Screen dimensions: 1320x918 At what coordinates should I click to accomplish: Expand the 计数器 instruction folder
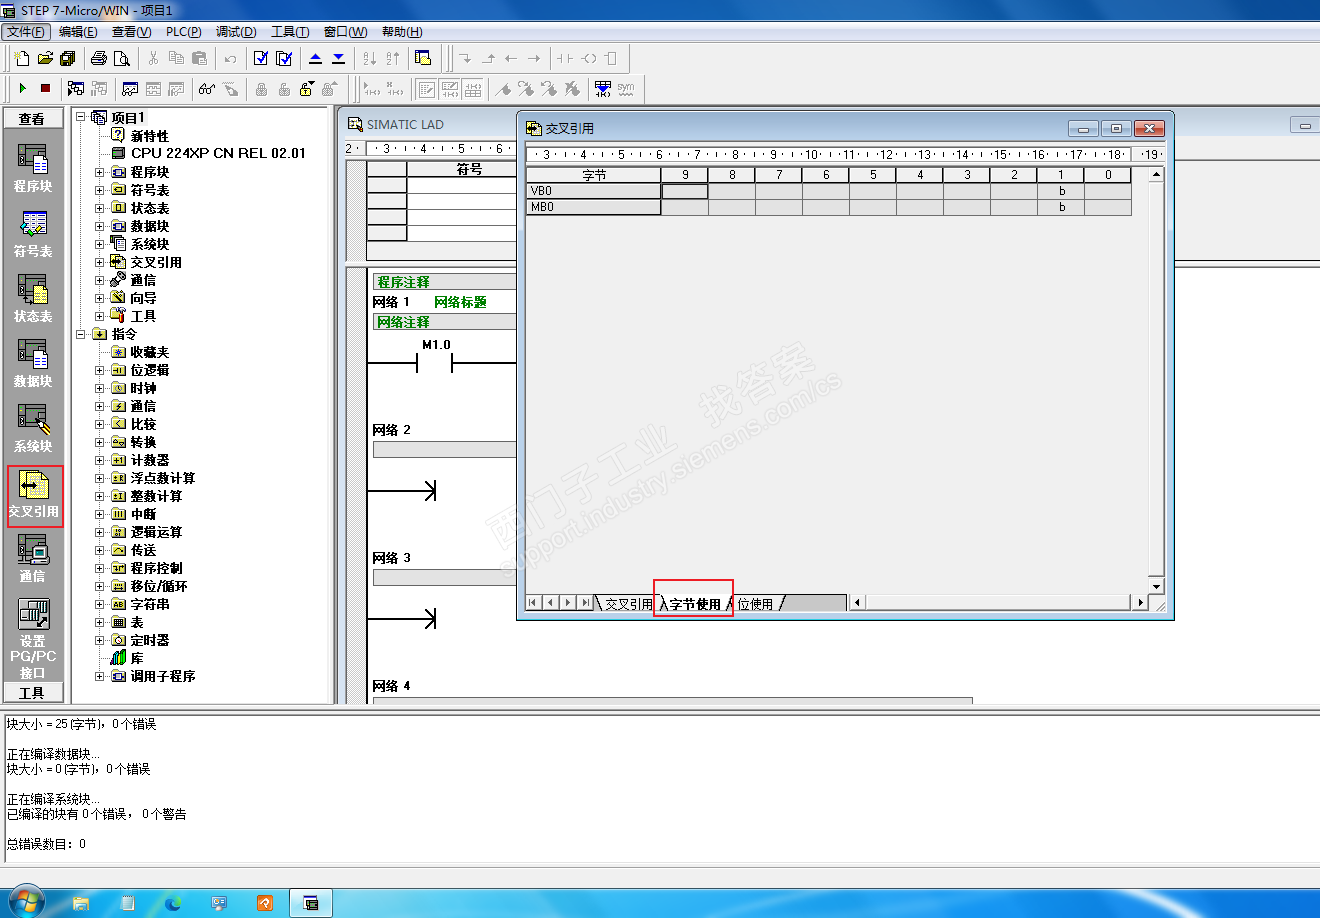100,460
